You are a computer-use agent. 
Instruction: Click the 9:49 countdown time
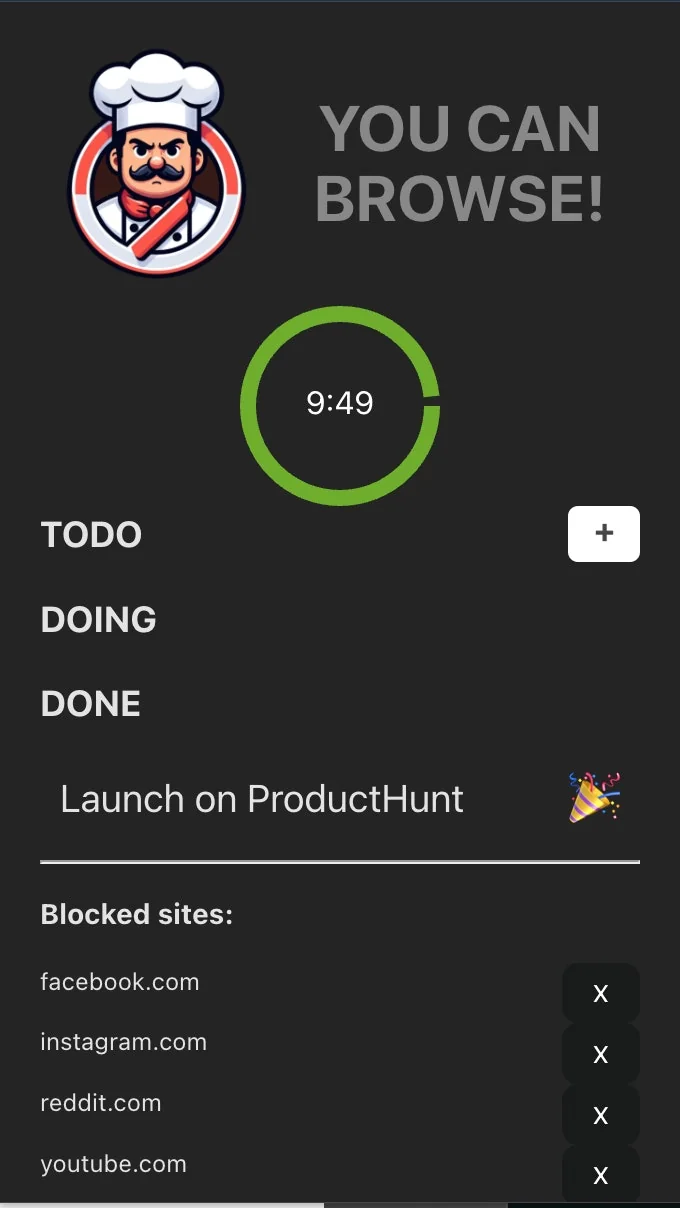click(x=340, y=403)
